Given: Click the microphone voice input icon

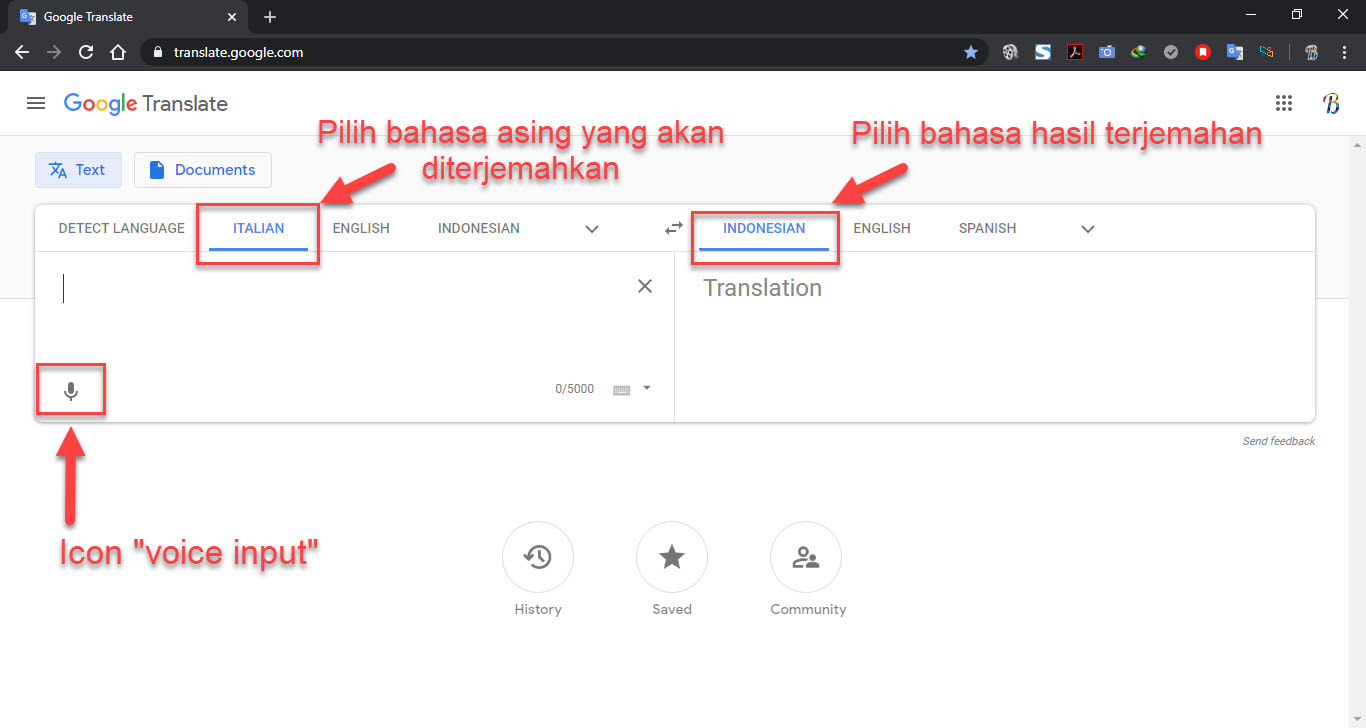Looking at the screenshot, I should click(71, 391).
